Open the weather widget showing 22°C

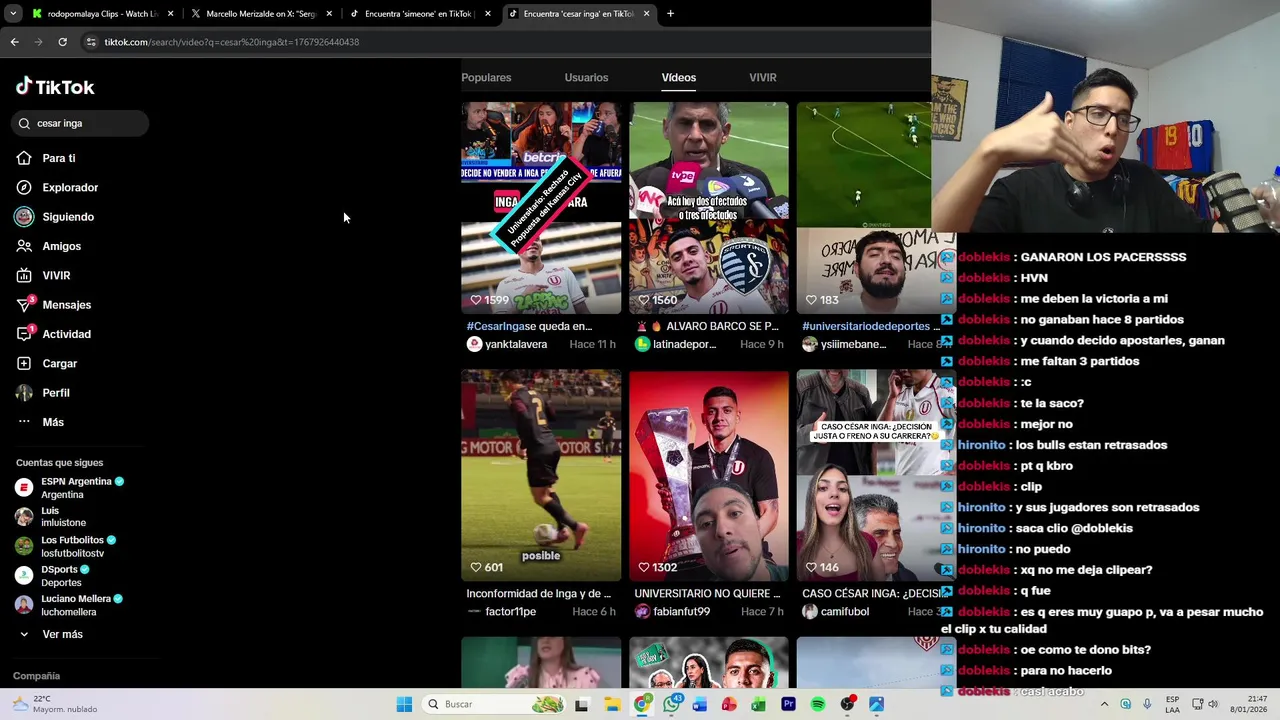pos(55,704)
